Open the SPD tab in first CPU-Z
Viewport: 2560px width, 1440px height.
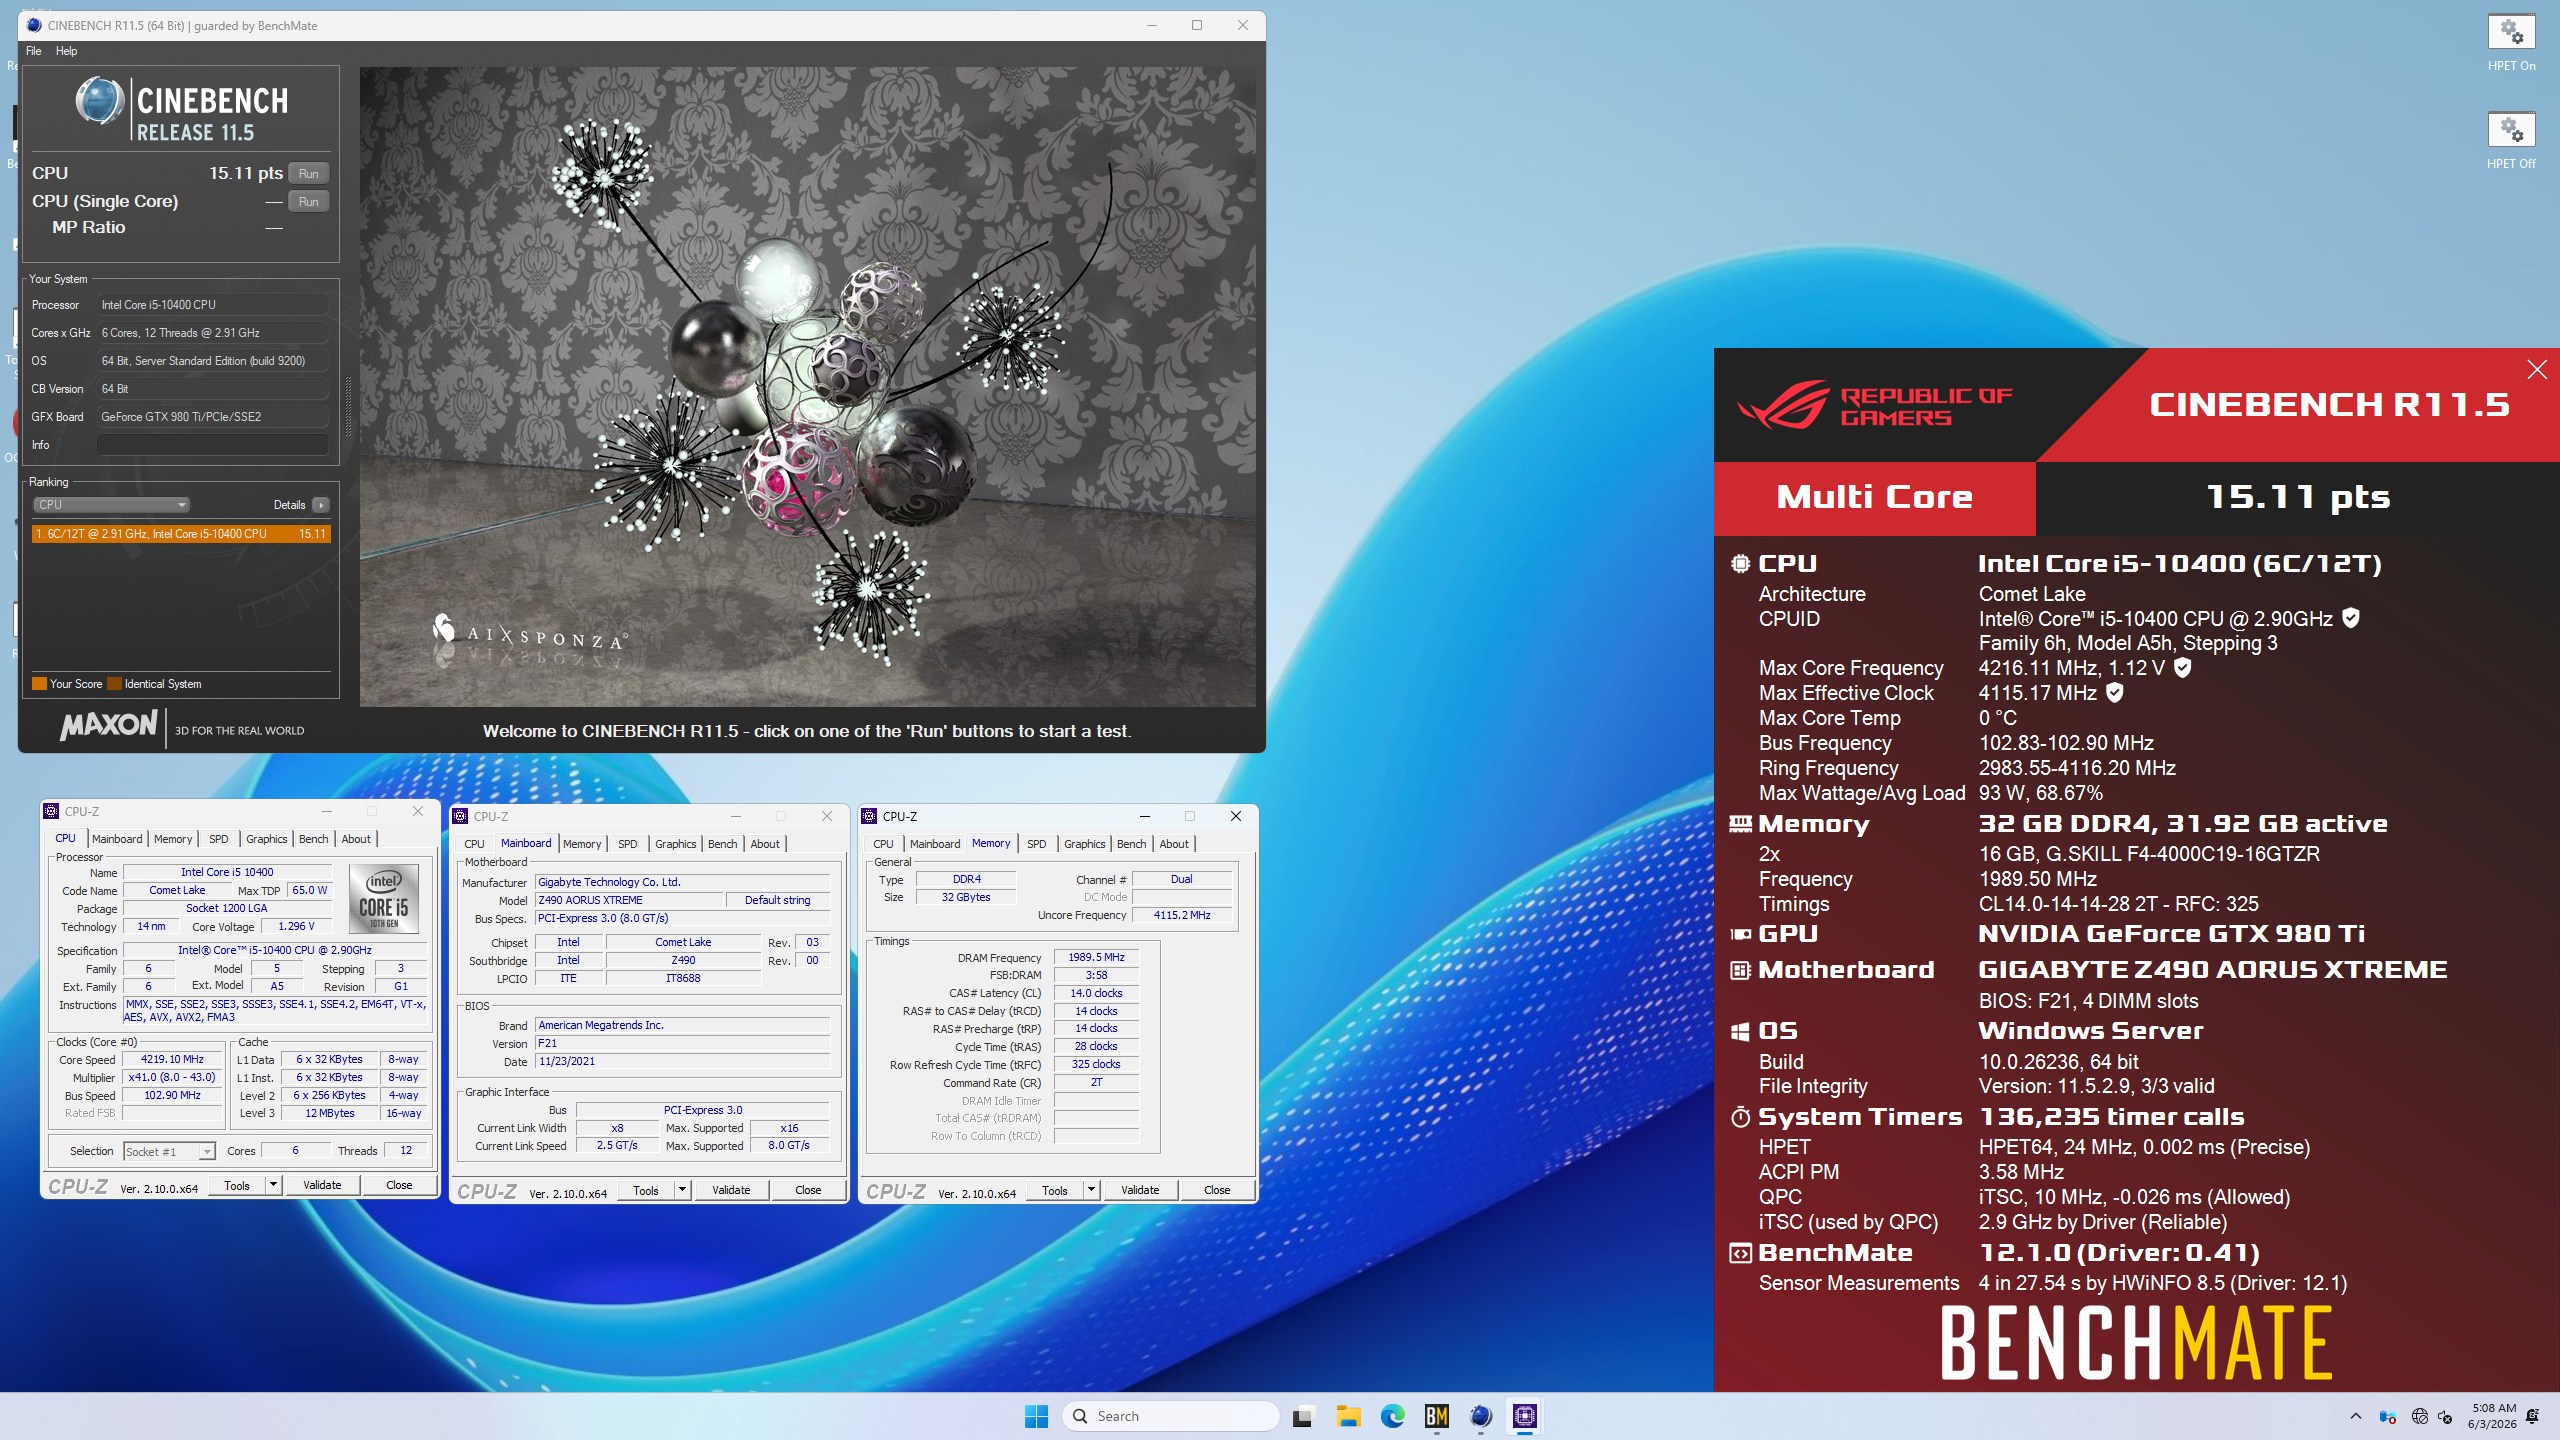pos(219,839)
